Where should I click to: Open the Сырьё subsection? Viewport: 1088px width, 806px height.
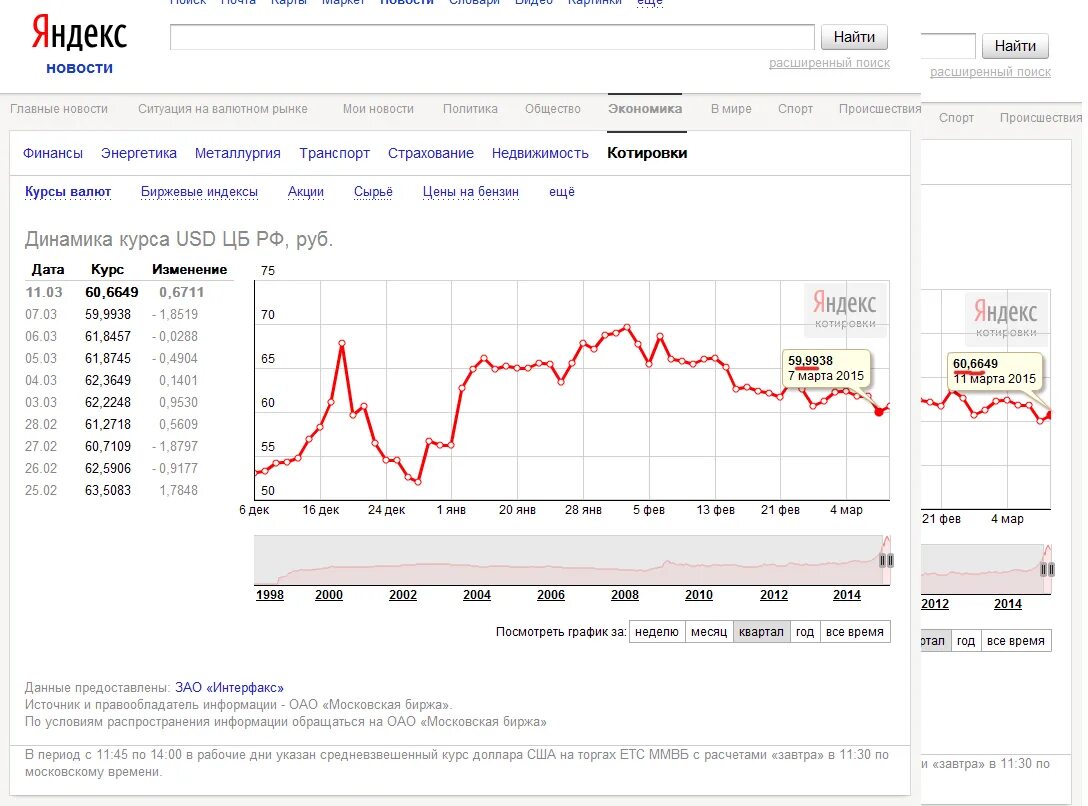click(373, 192)
